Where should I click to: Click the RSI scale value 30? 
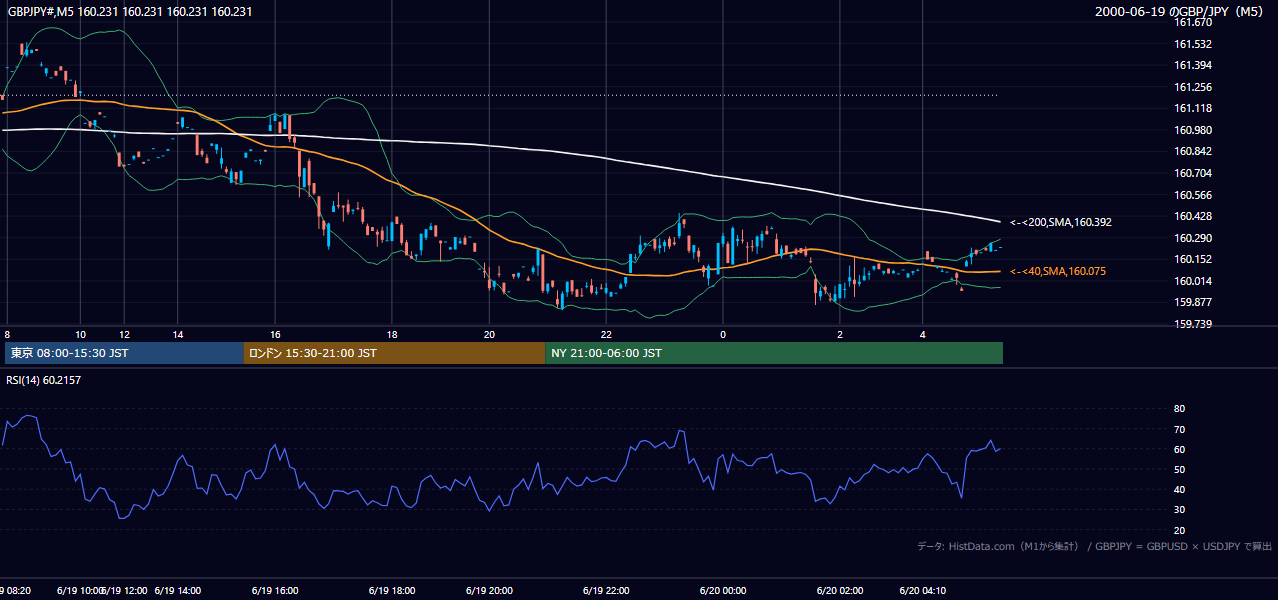(1179, 510)
